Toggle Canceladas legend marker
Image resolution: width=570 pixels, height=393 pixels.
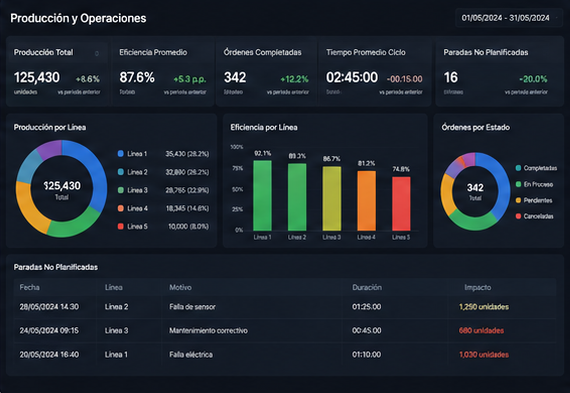tap(518, 216)
